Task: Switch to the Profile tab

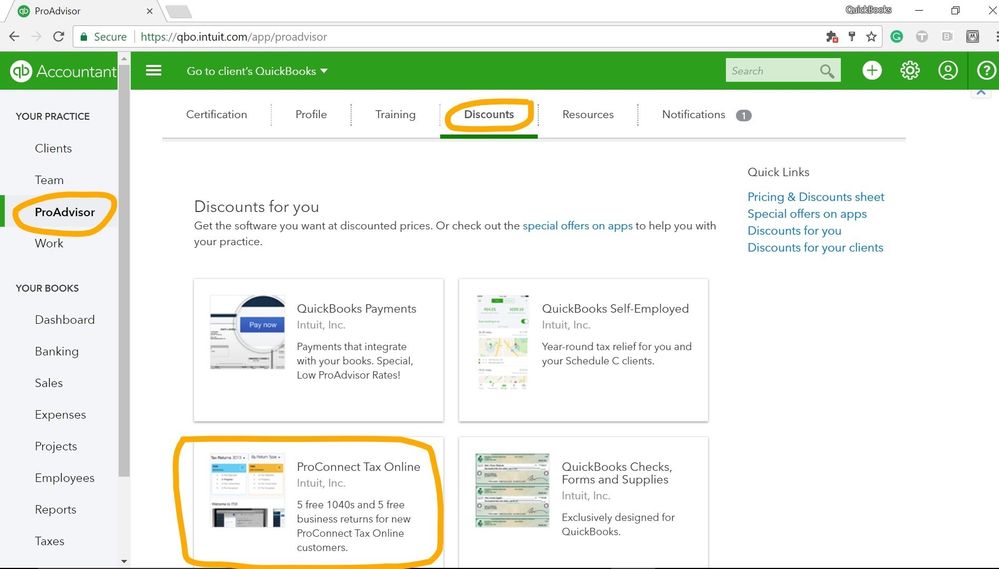Action: tap(311, 115)
